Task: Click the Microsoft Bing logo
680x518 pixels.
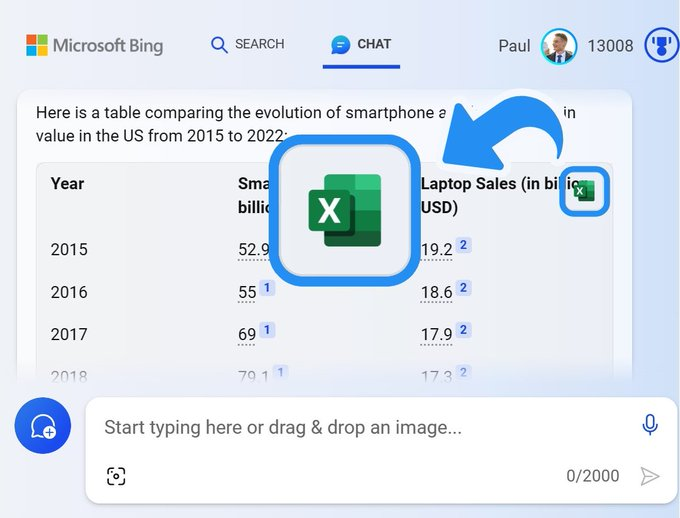Action: (x=94, y=45)
